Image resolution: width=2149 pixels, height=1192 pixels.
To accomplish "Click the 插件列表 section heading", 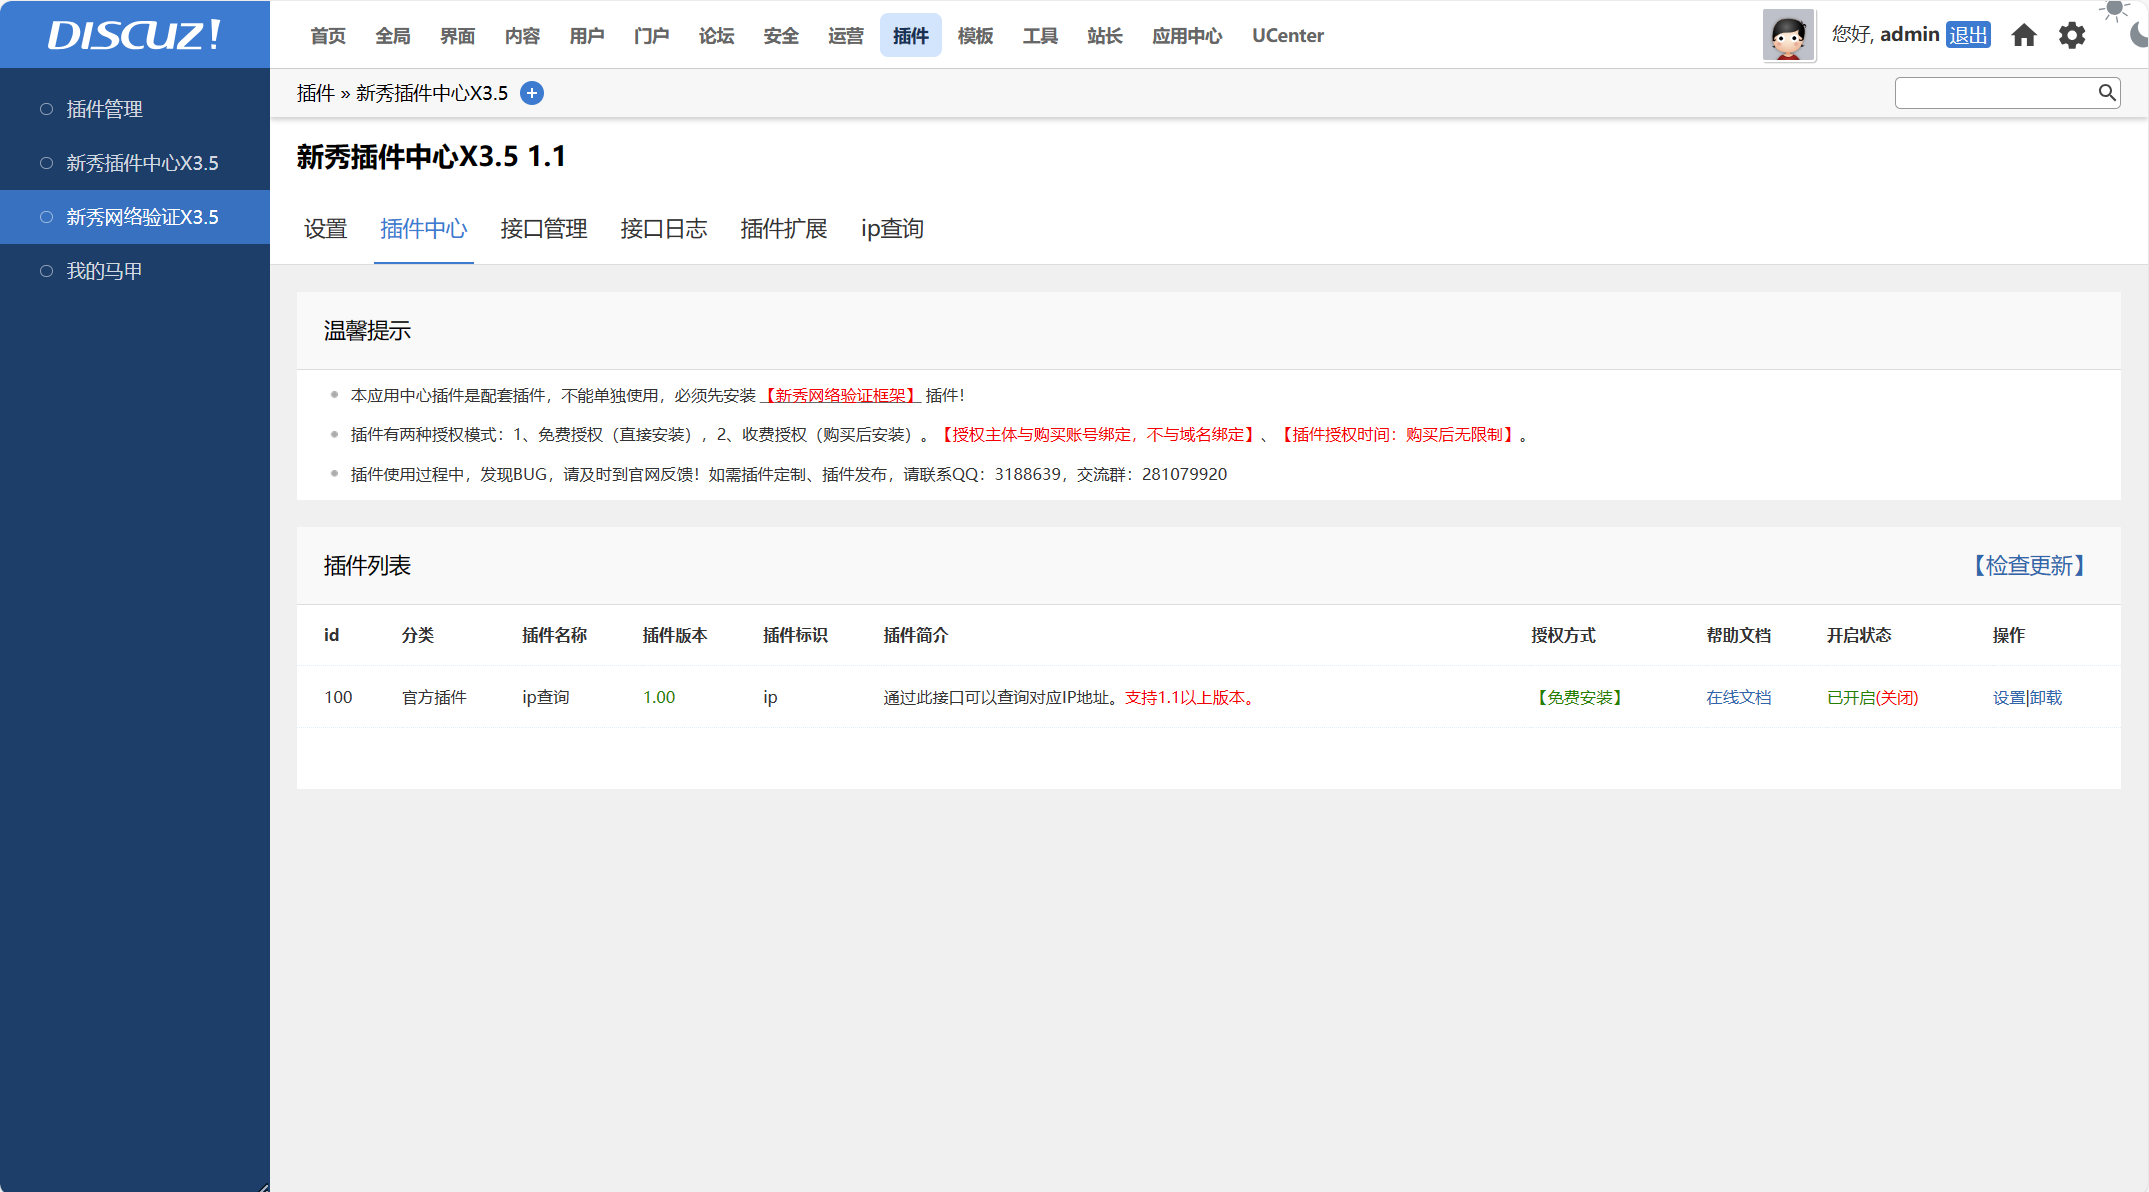I will pyautogui.click(x=367, y=566).
